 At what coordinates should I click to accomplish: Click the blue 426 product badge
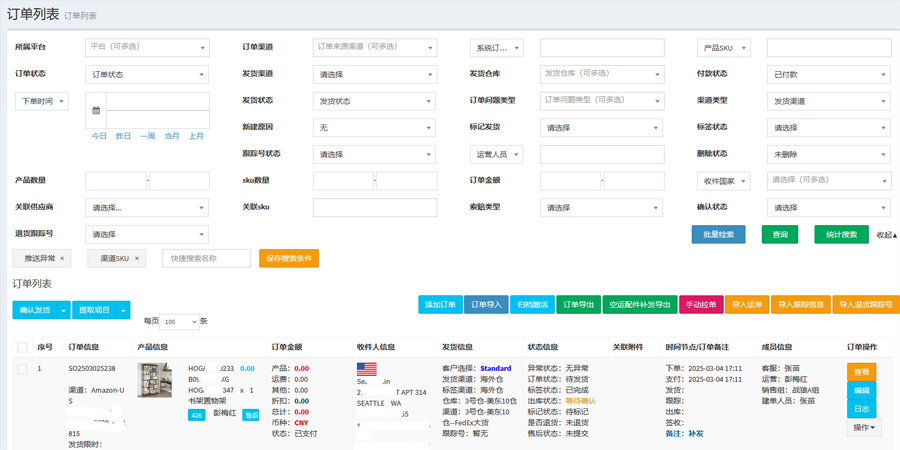pyautogui.click(x=197, y=414)
